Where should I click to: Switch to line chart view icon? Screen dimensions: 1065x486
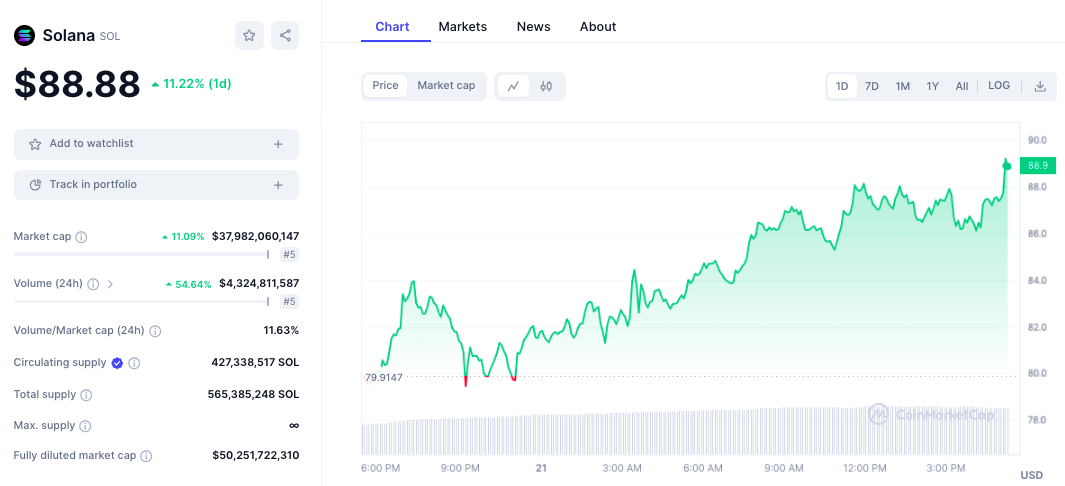click(513, 86)
